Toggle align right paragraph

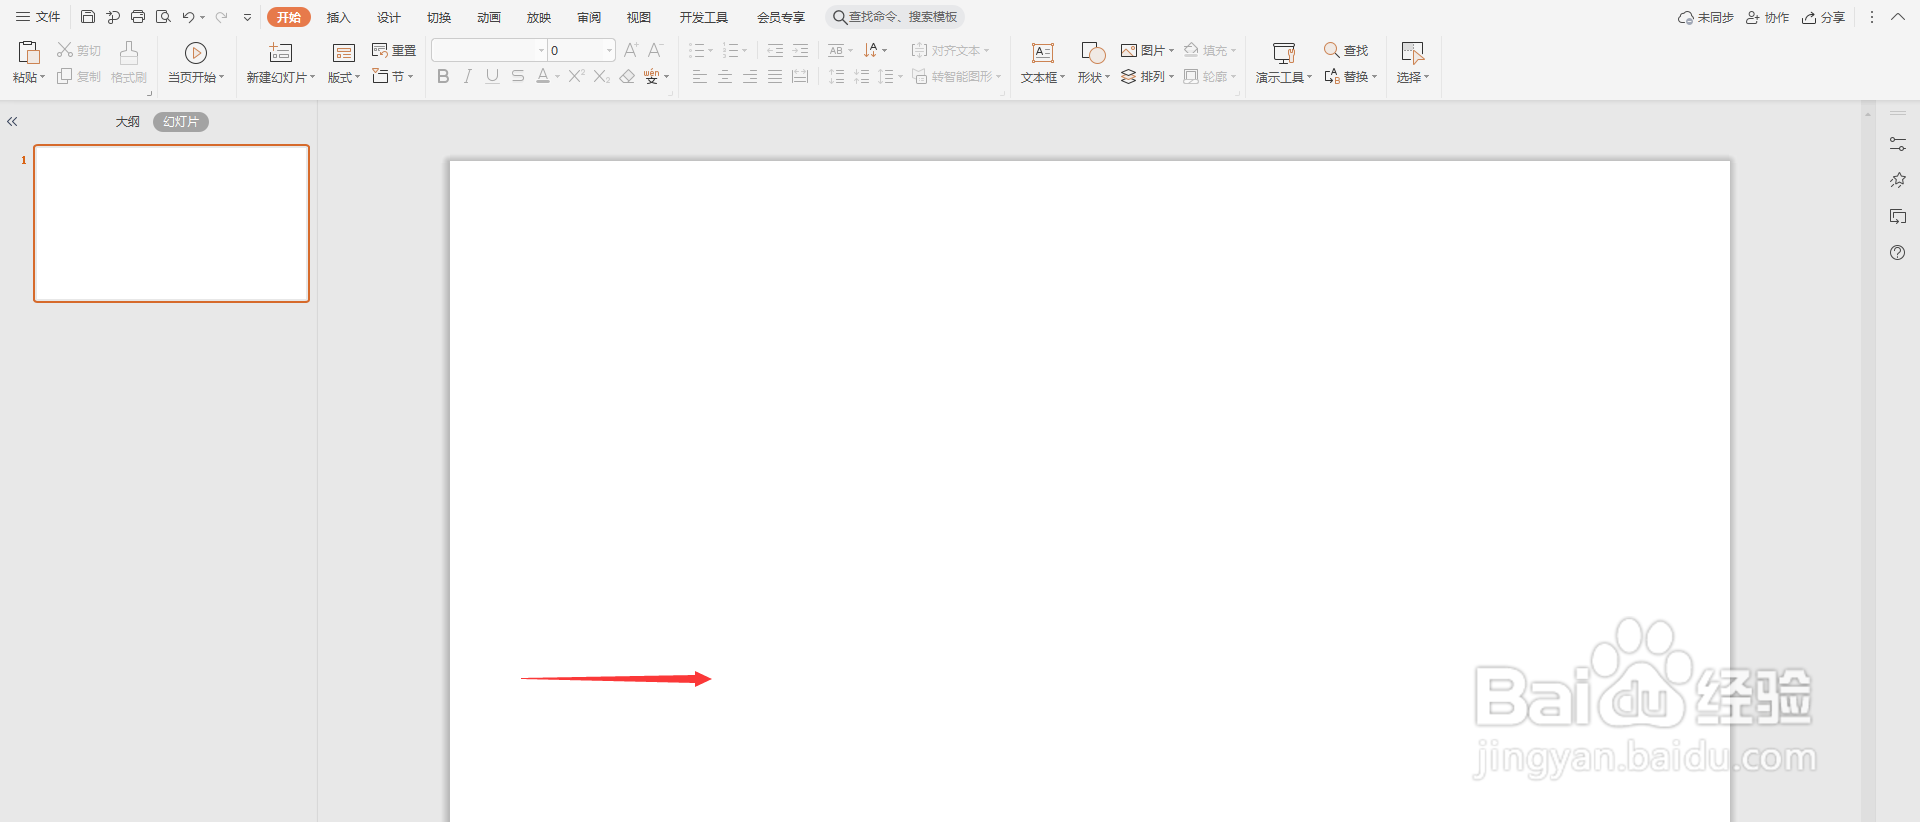[x=750, y=76]
